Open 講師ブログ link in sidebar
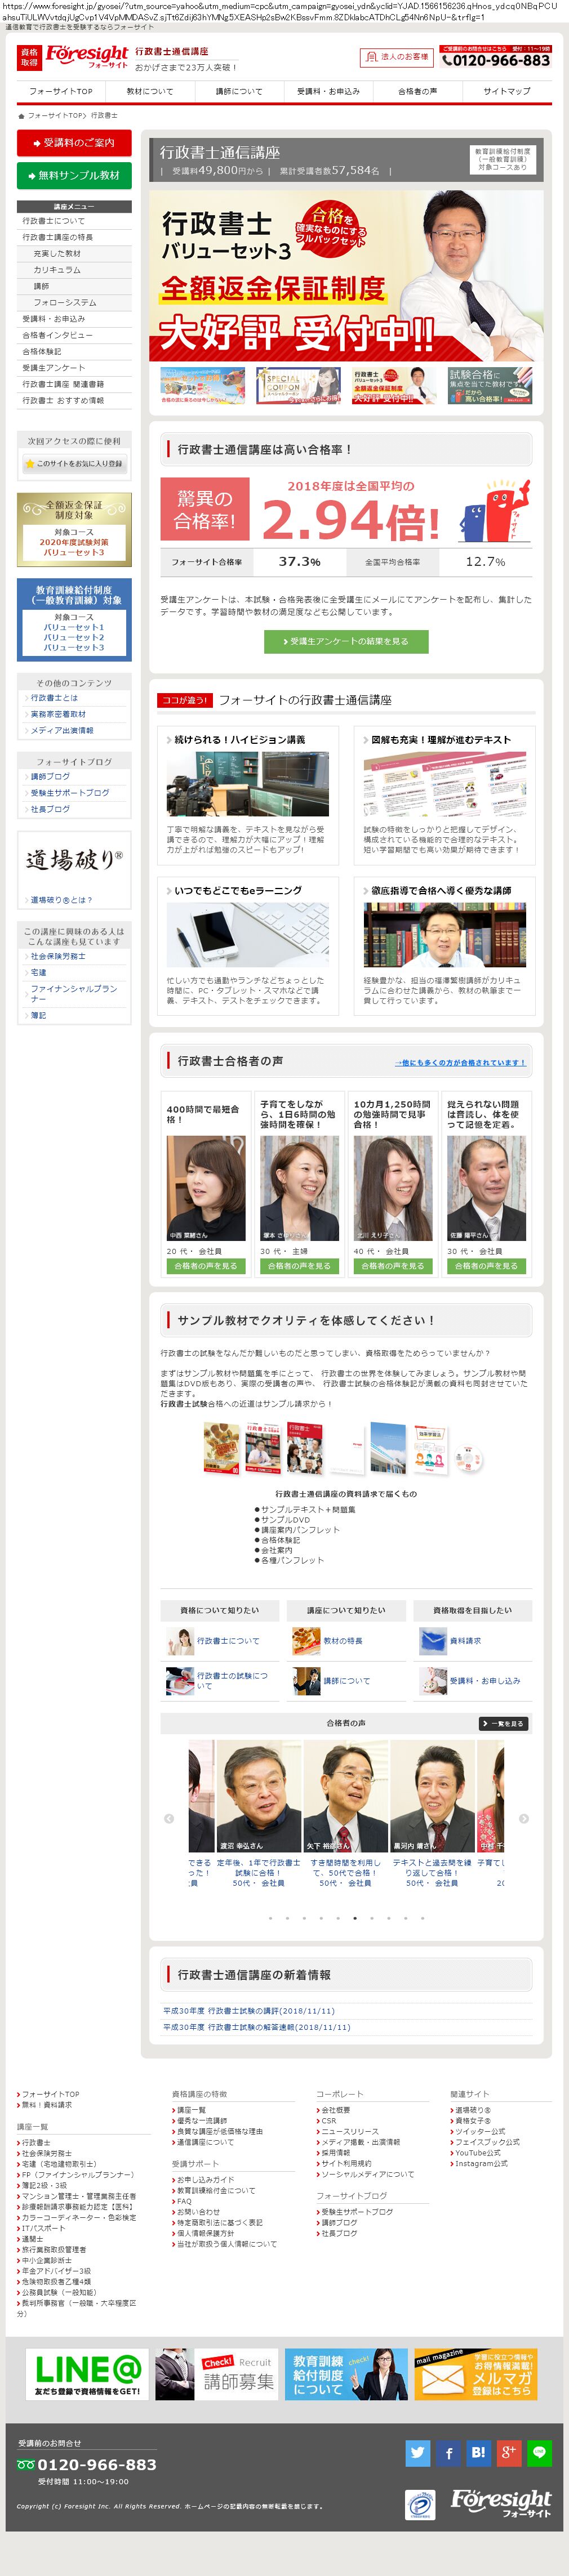 point(50,776)
